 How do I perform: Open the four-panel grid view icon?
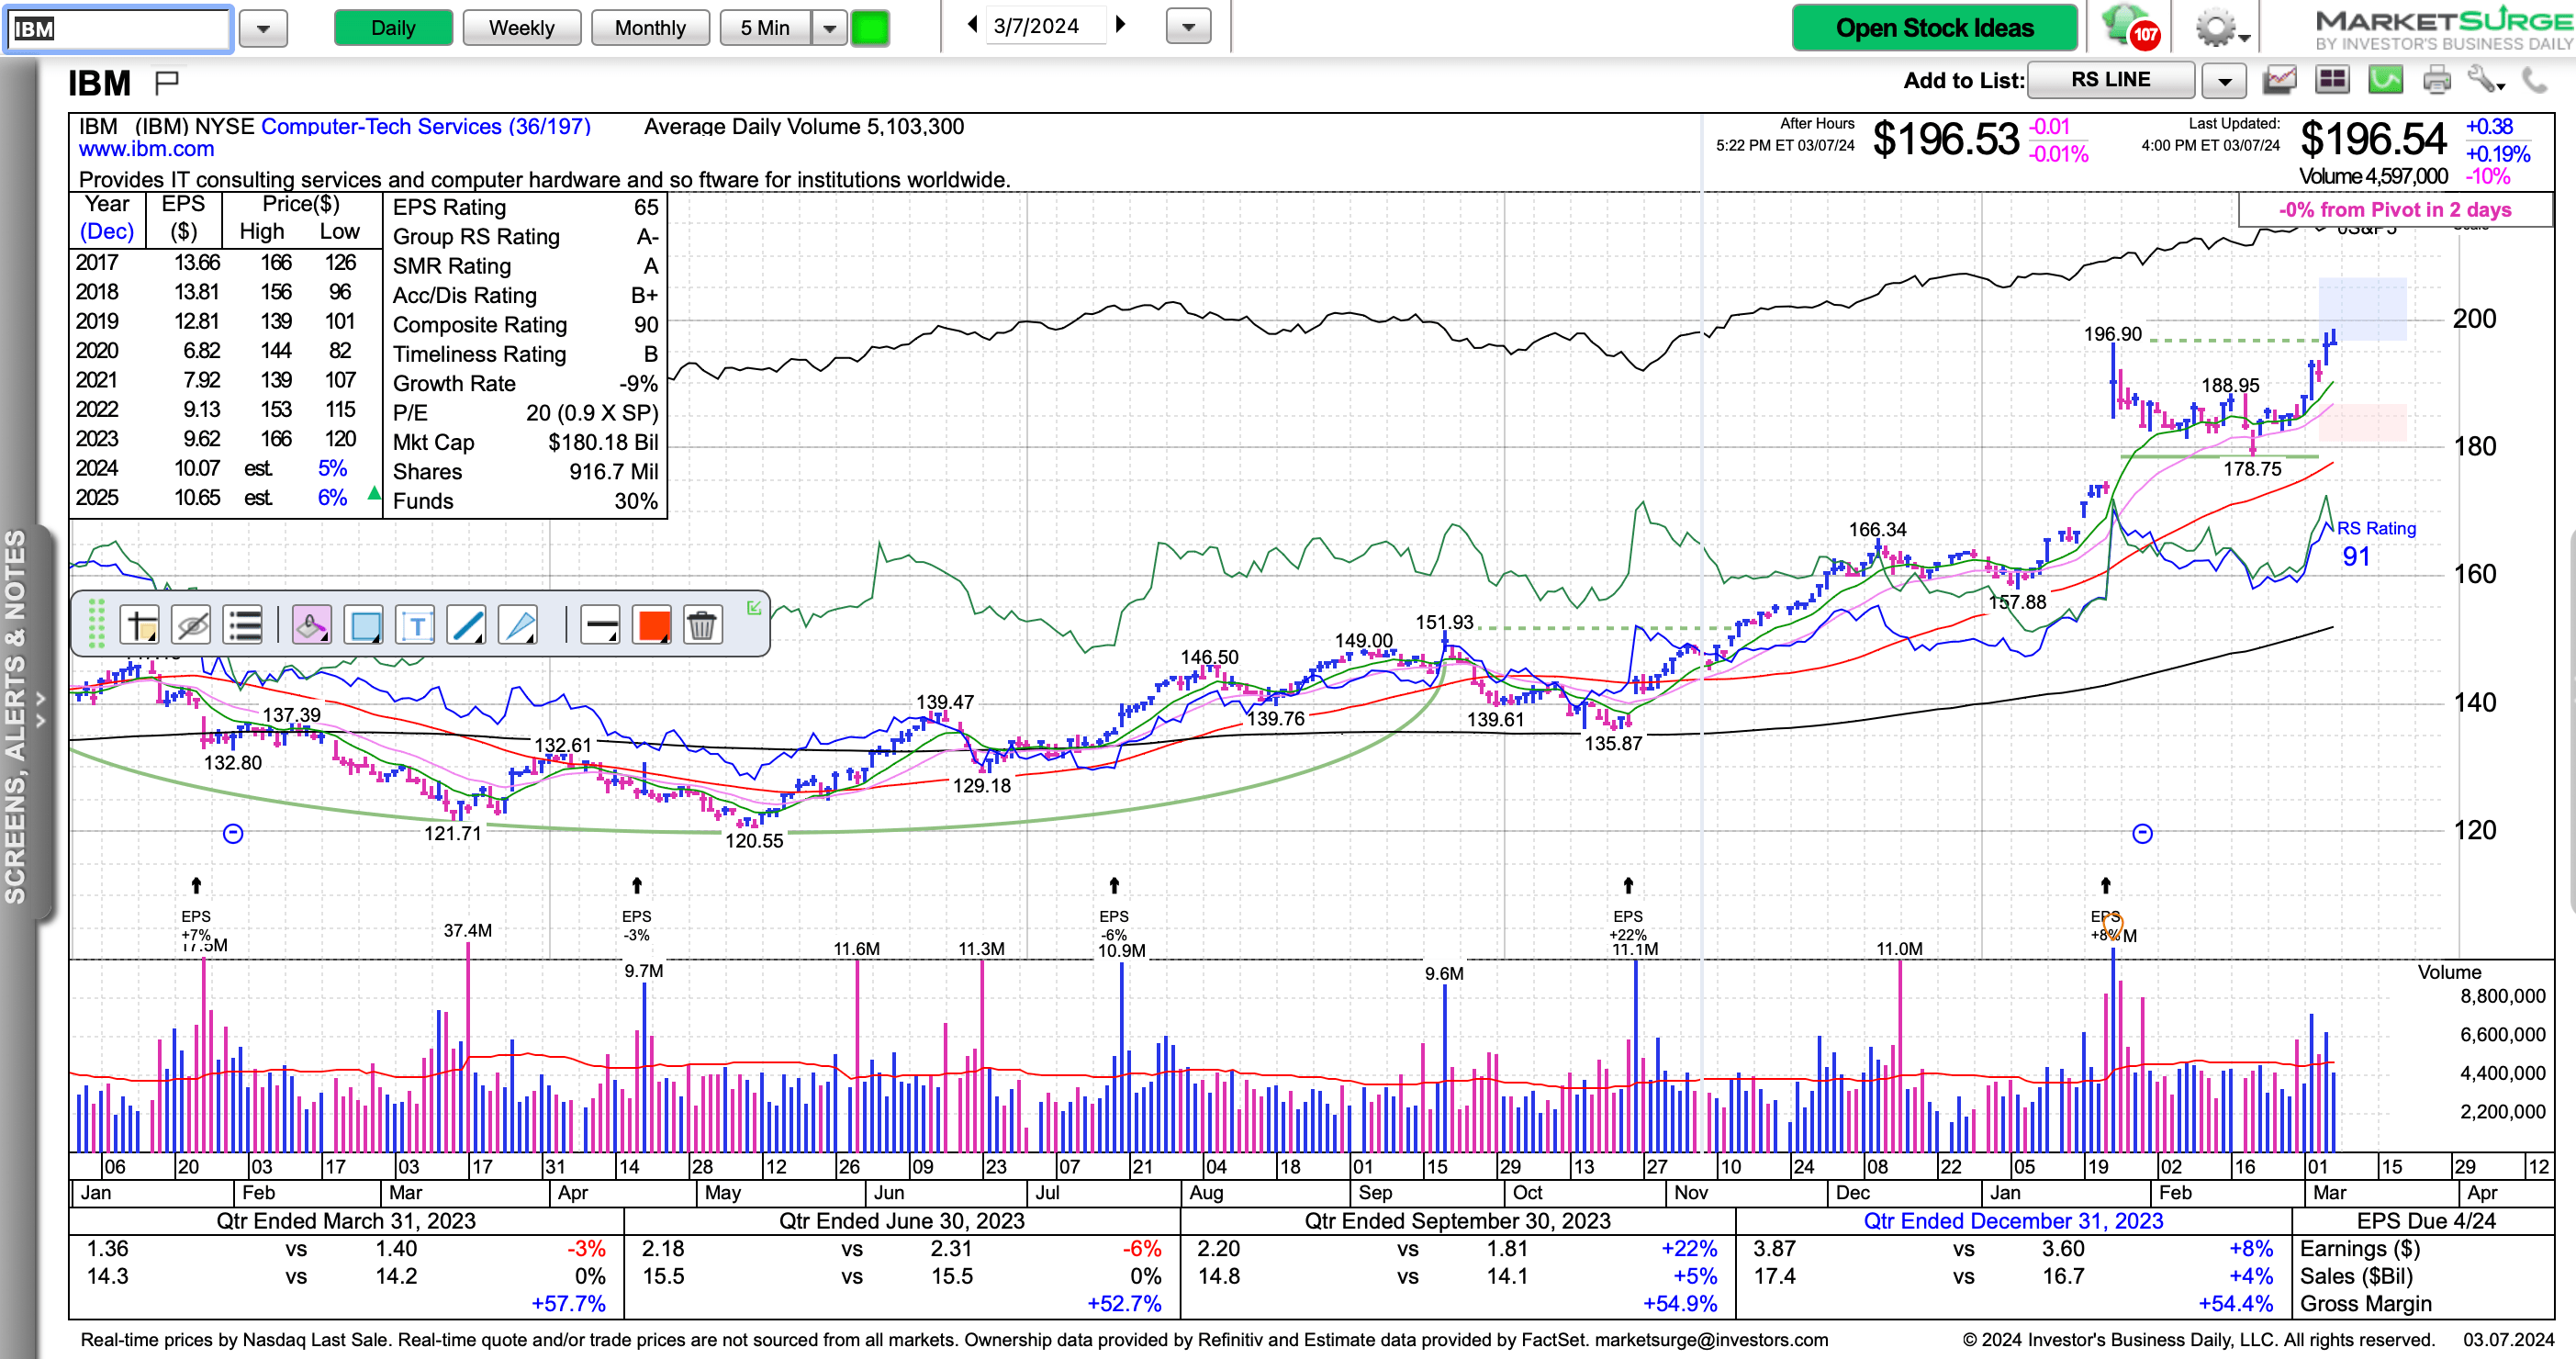(x=2332, y=80)
